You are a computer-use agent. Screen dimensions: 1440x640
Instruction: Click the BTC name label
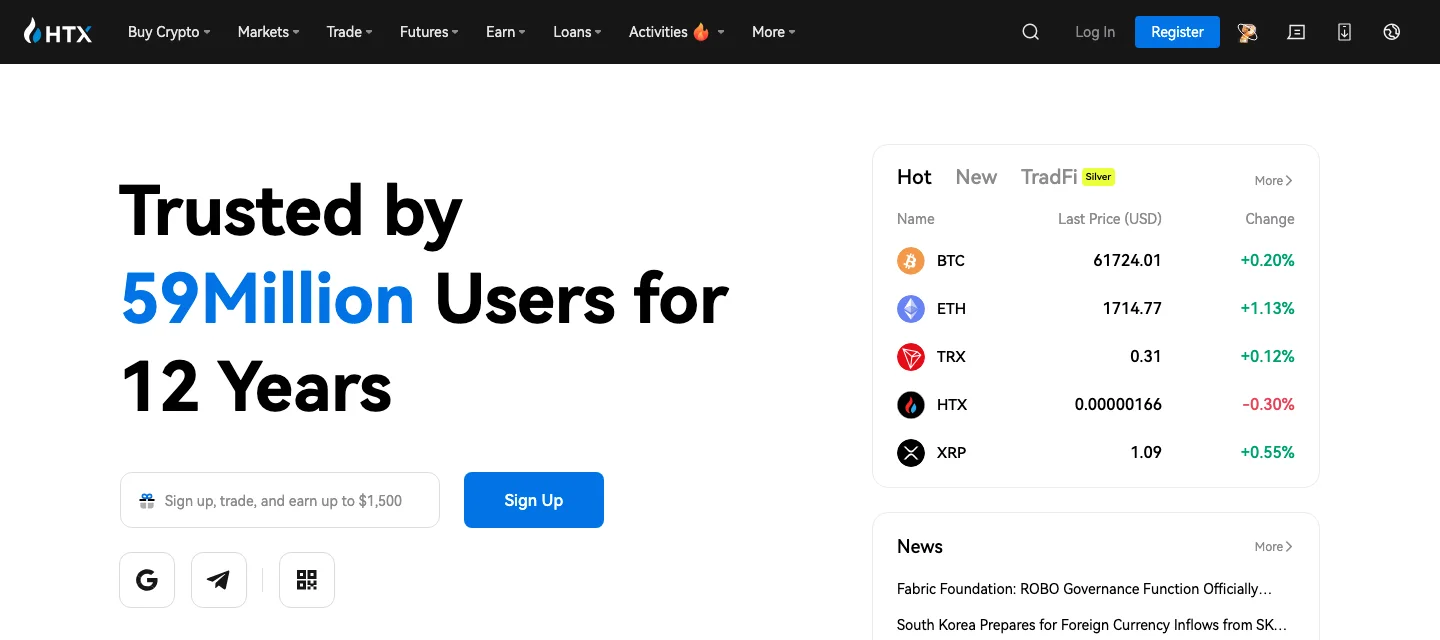pyautogui.click(x=951, y=261)
